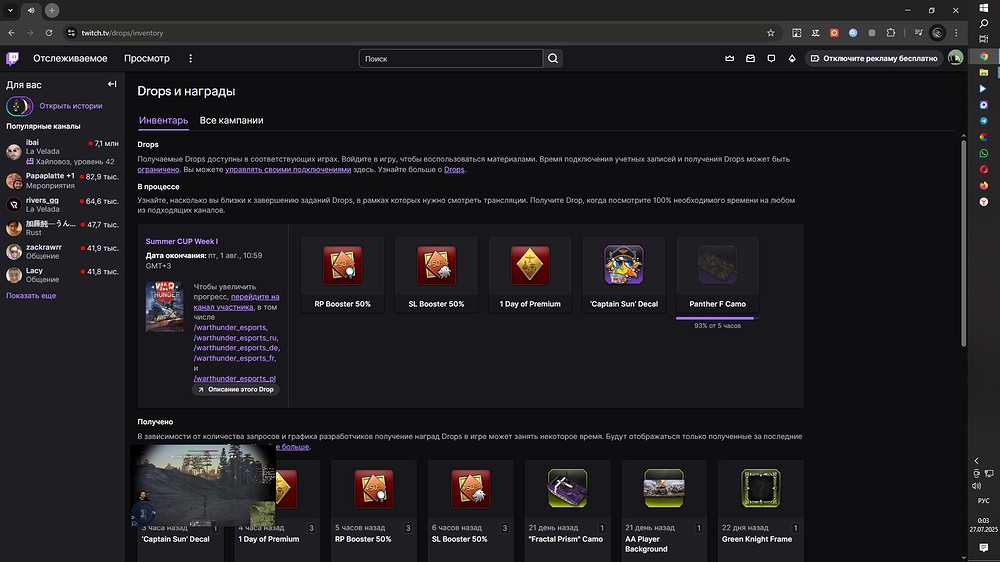Click the mini stream player thumbnail
Viewport: 1000px width, 562px height.
pos(203,485)
